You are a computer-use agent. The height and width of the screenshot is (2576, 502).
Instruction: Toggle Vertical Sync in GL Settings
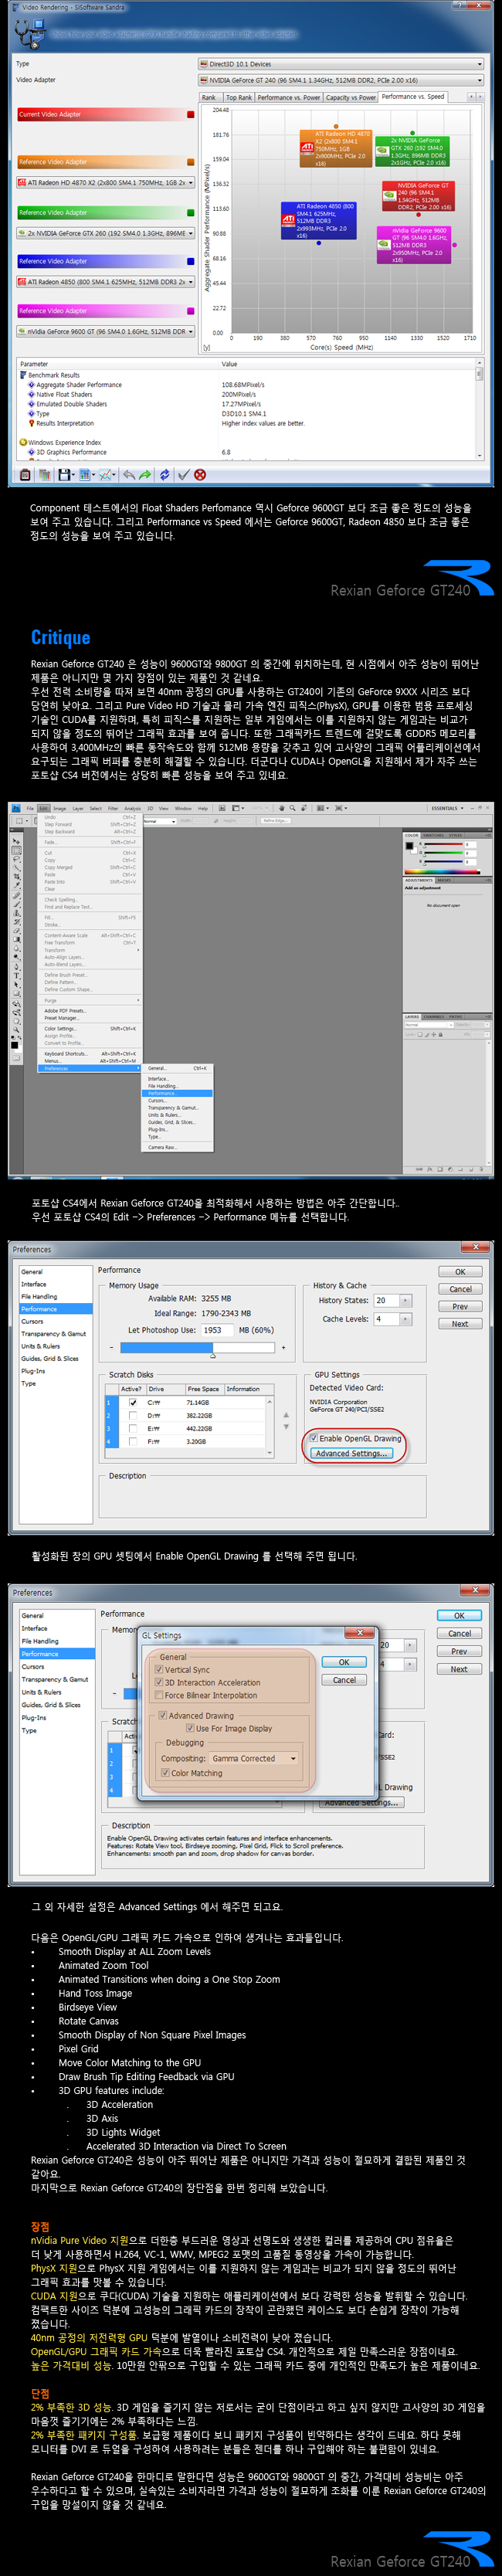tap(158, 1670)
